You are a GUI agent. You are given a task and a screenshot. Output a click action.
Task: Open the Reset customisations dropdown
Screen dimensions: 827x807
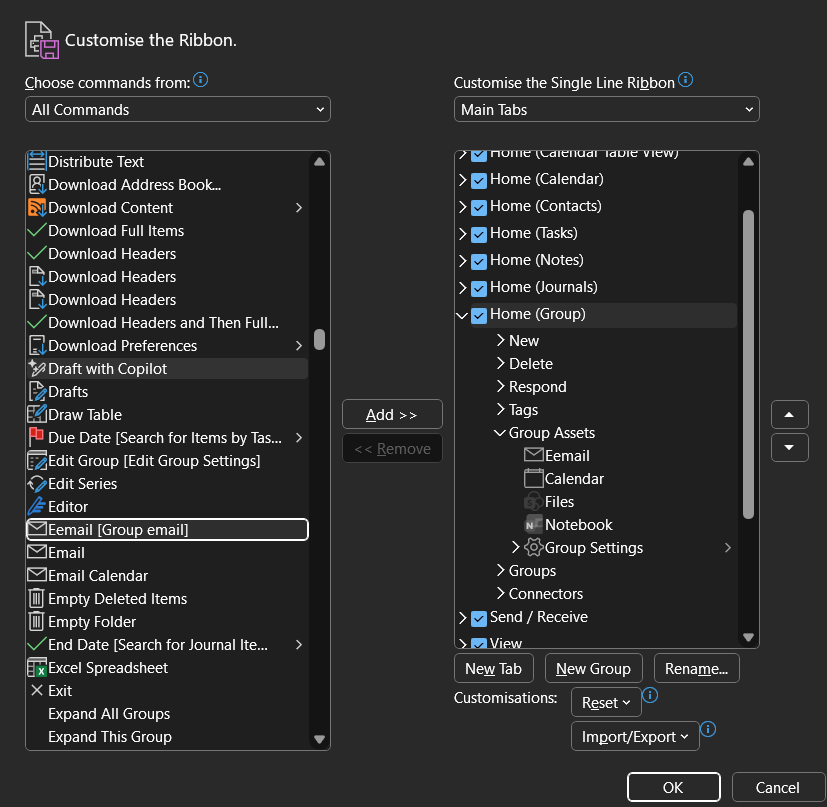click(606, 702)
